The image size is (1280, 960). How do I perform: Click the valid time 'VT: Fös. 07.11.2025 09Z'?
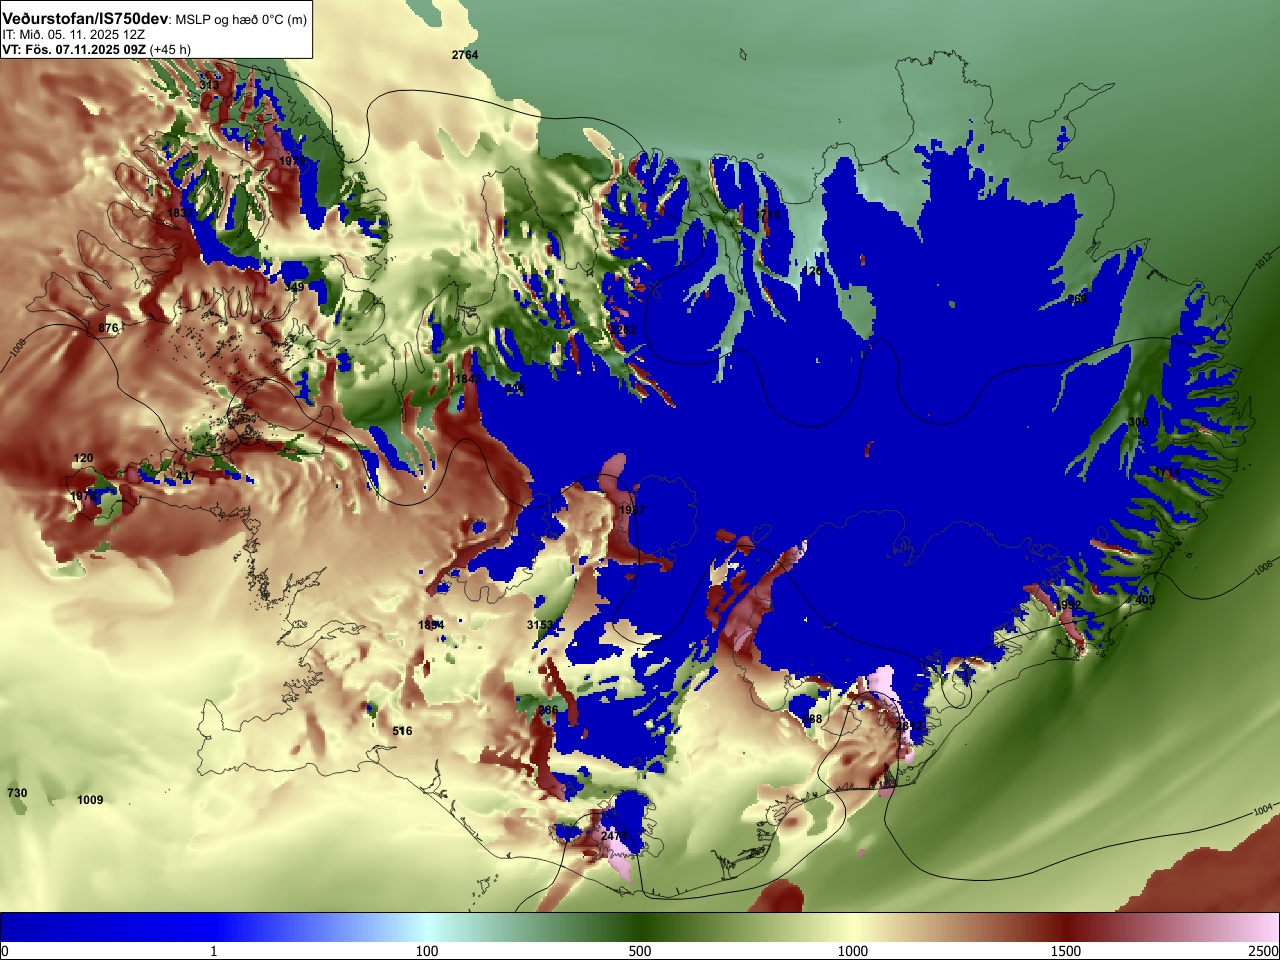click(74, 49)
